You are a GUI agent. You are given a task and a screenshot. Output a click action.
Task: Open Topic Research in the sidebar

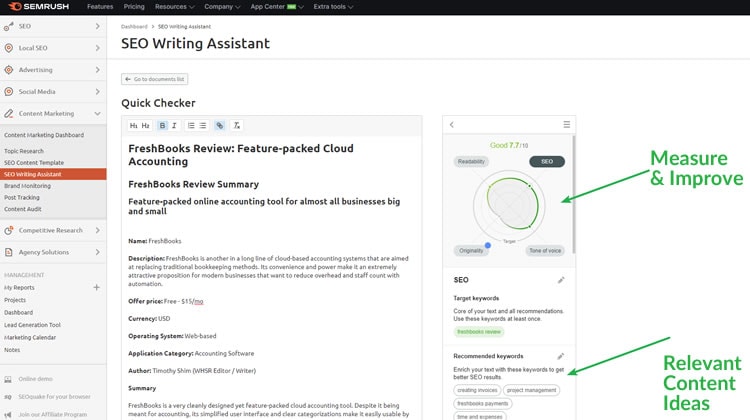(24, 151)
